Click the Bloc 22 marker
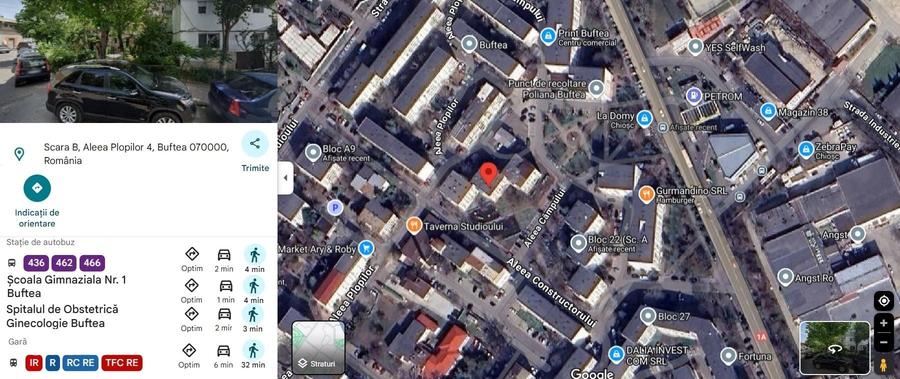 click(579, 243)
